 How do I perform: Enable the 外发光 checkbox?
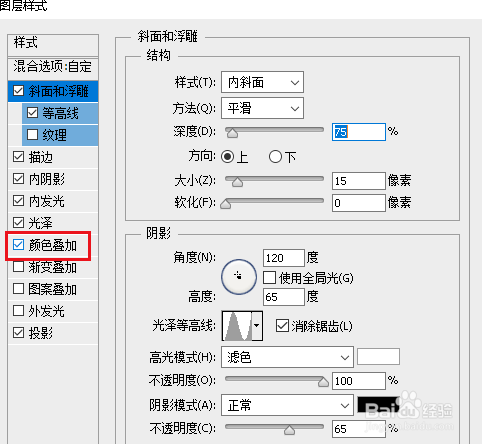(18, 311)
